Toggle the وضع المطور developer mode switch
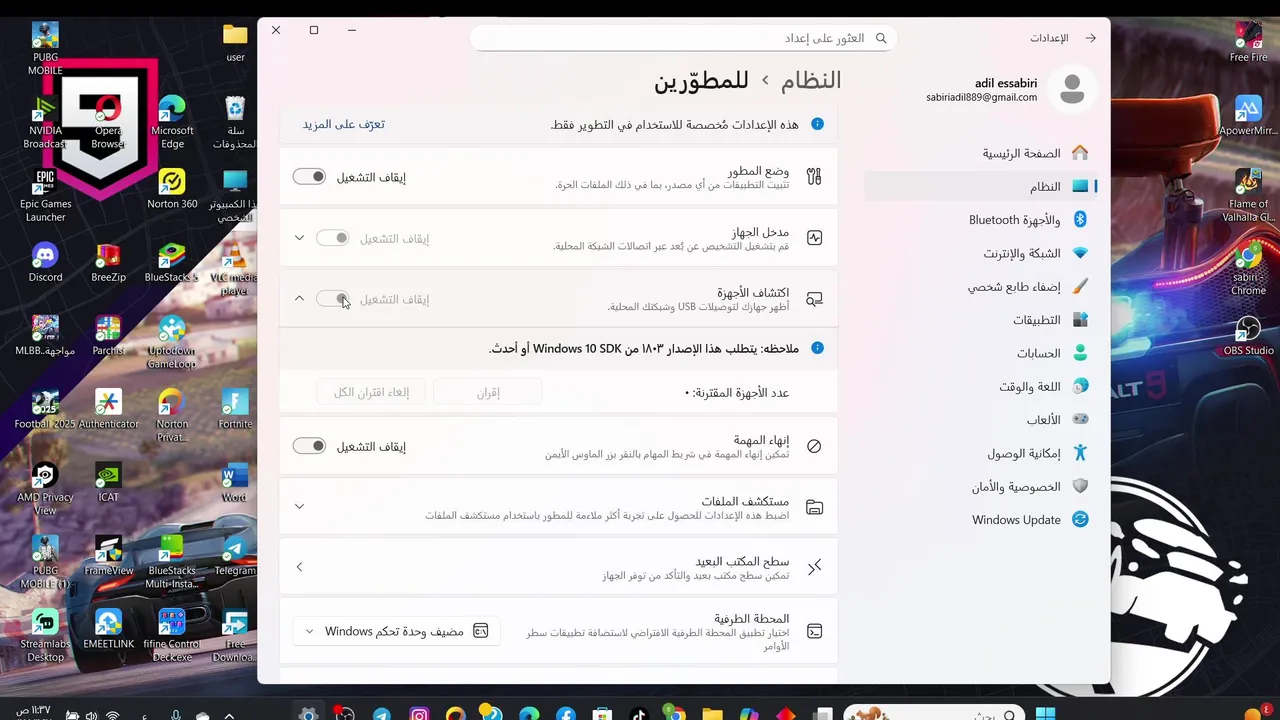This screenshot has height=720, width=1280. (x=309, y=177)
